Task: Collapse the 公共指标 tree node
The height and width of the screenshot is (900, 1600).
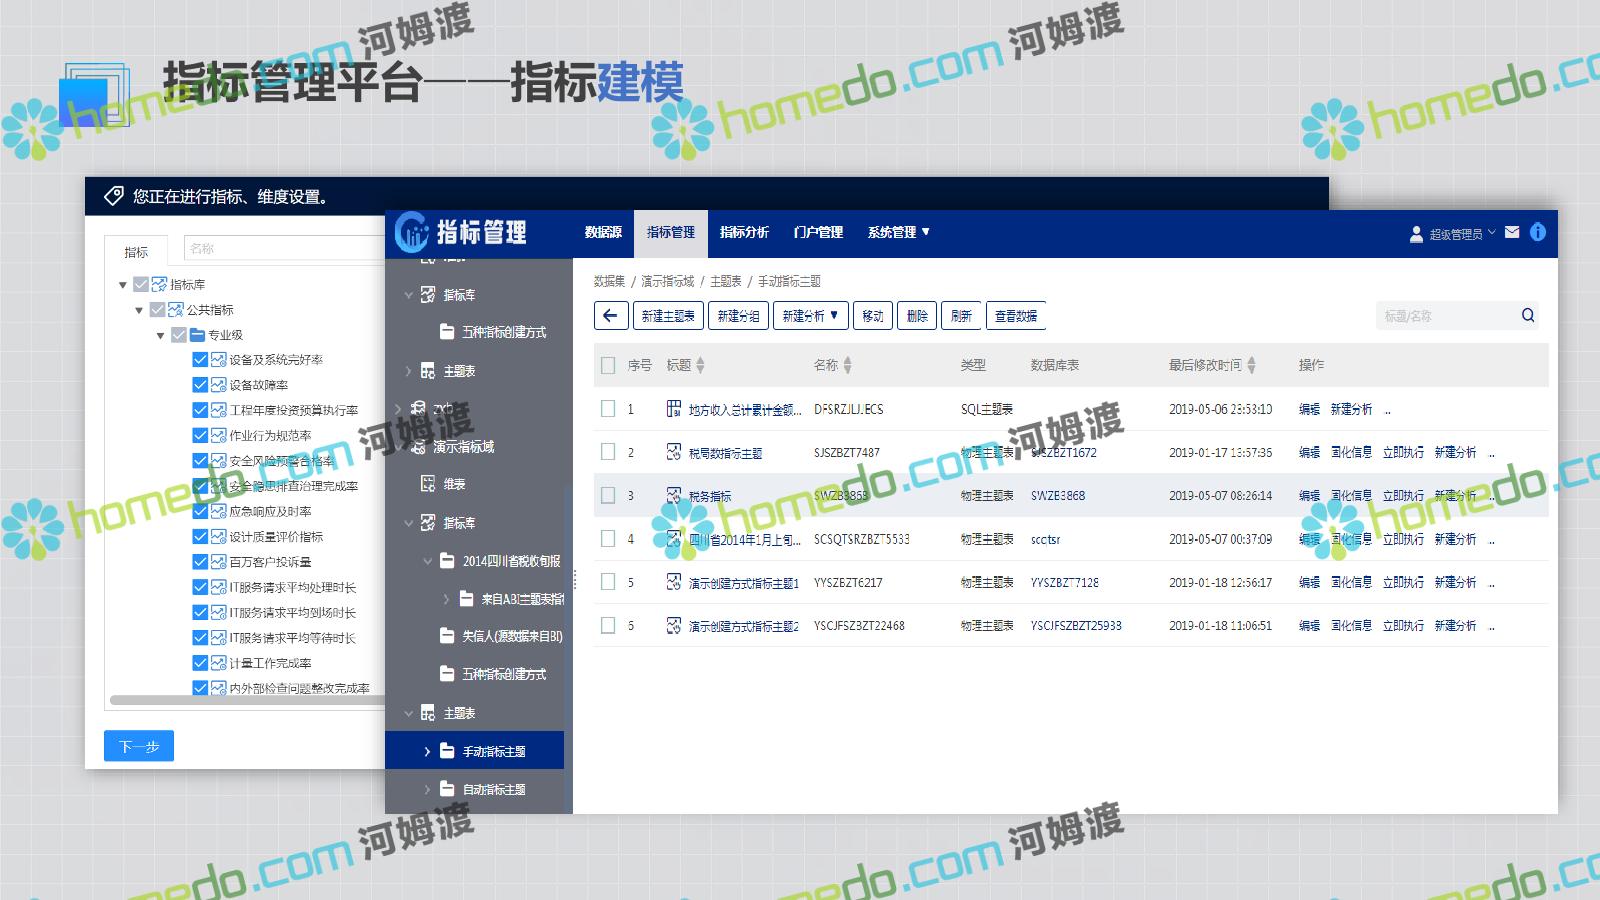Action: (x=139, y=310)
